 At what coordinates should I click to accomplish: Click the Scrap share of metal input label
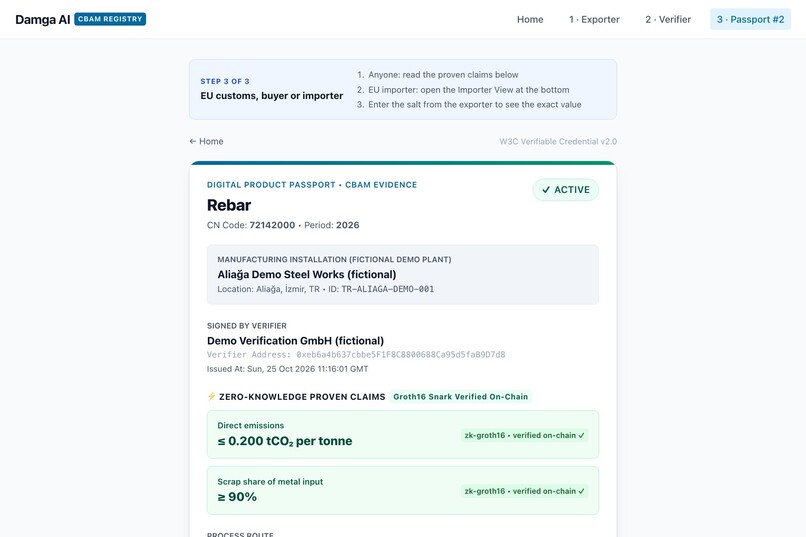pyautogui.click(x=270, y=482)
